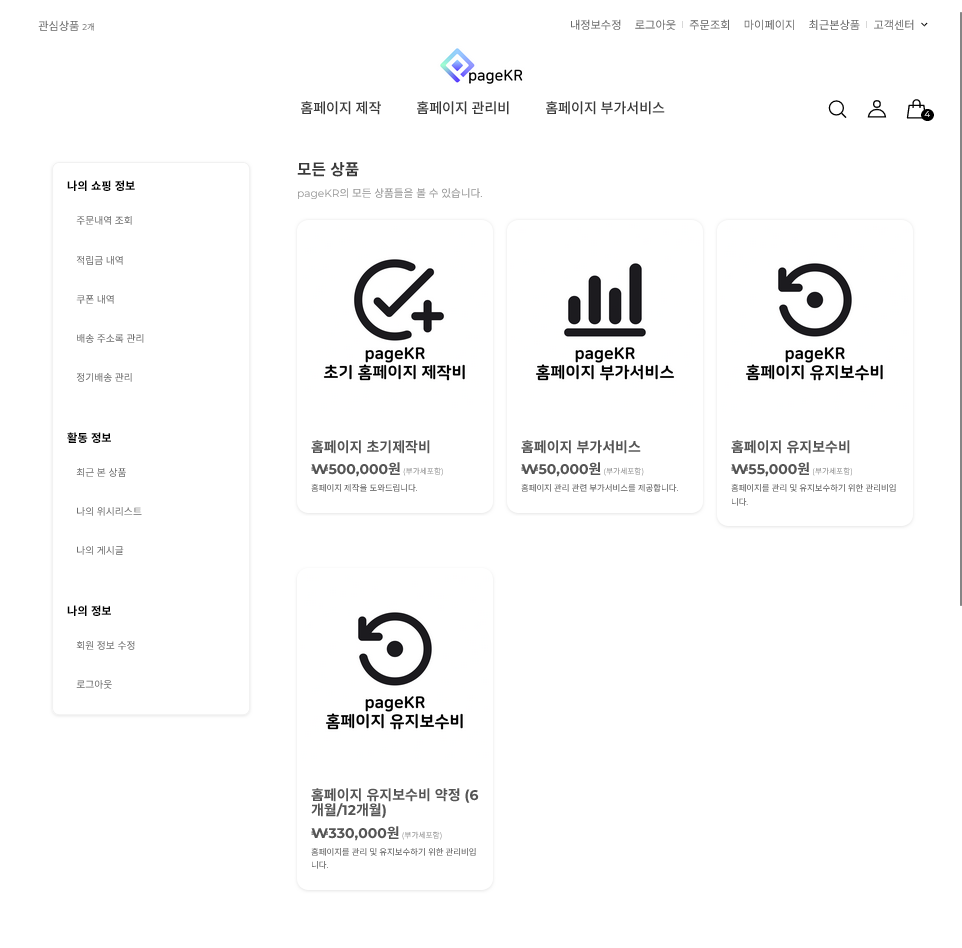Open 최근 본 상품 in sidebar
The image size is (962, 948).
[x=101, y=472]
